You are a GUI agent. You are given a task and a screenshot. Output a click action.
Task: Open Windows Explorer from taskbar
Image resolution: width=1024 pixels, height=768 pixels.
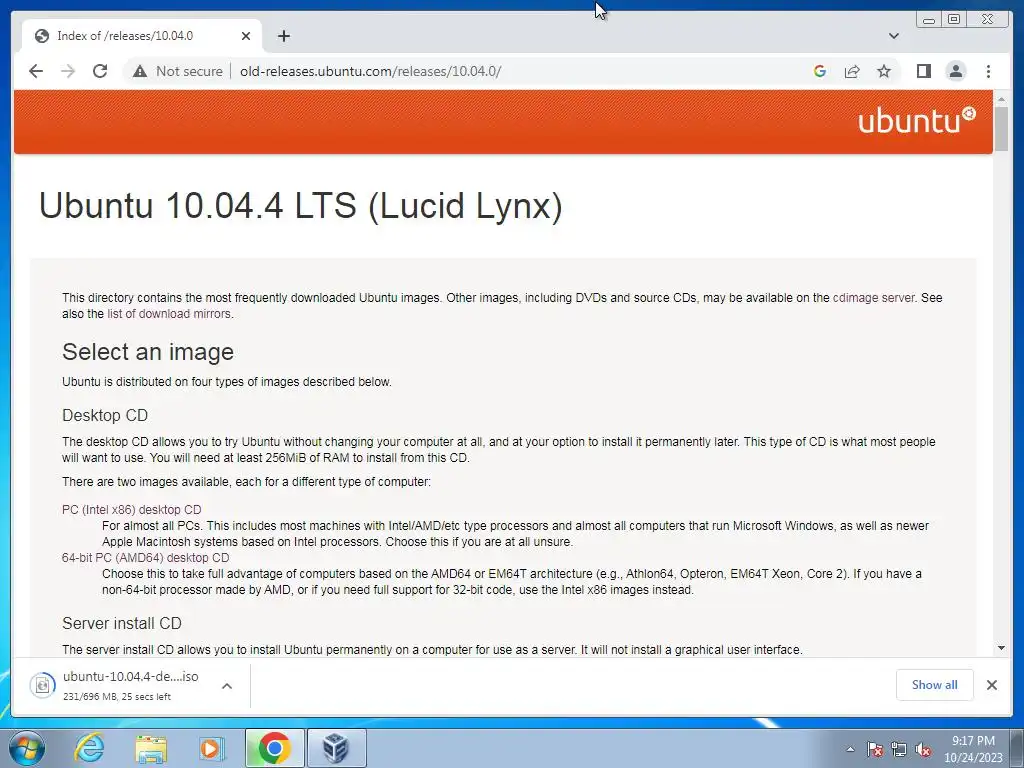pyautogui.click(x=151, y=748)
